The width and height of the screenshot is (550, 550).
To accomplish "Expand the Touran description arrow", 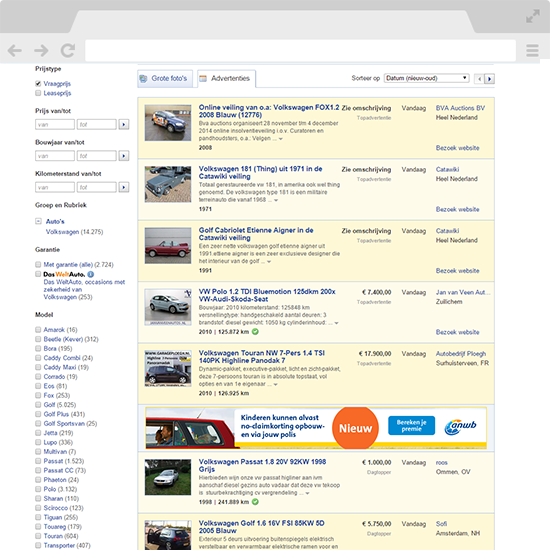I will coord(275,384).
